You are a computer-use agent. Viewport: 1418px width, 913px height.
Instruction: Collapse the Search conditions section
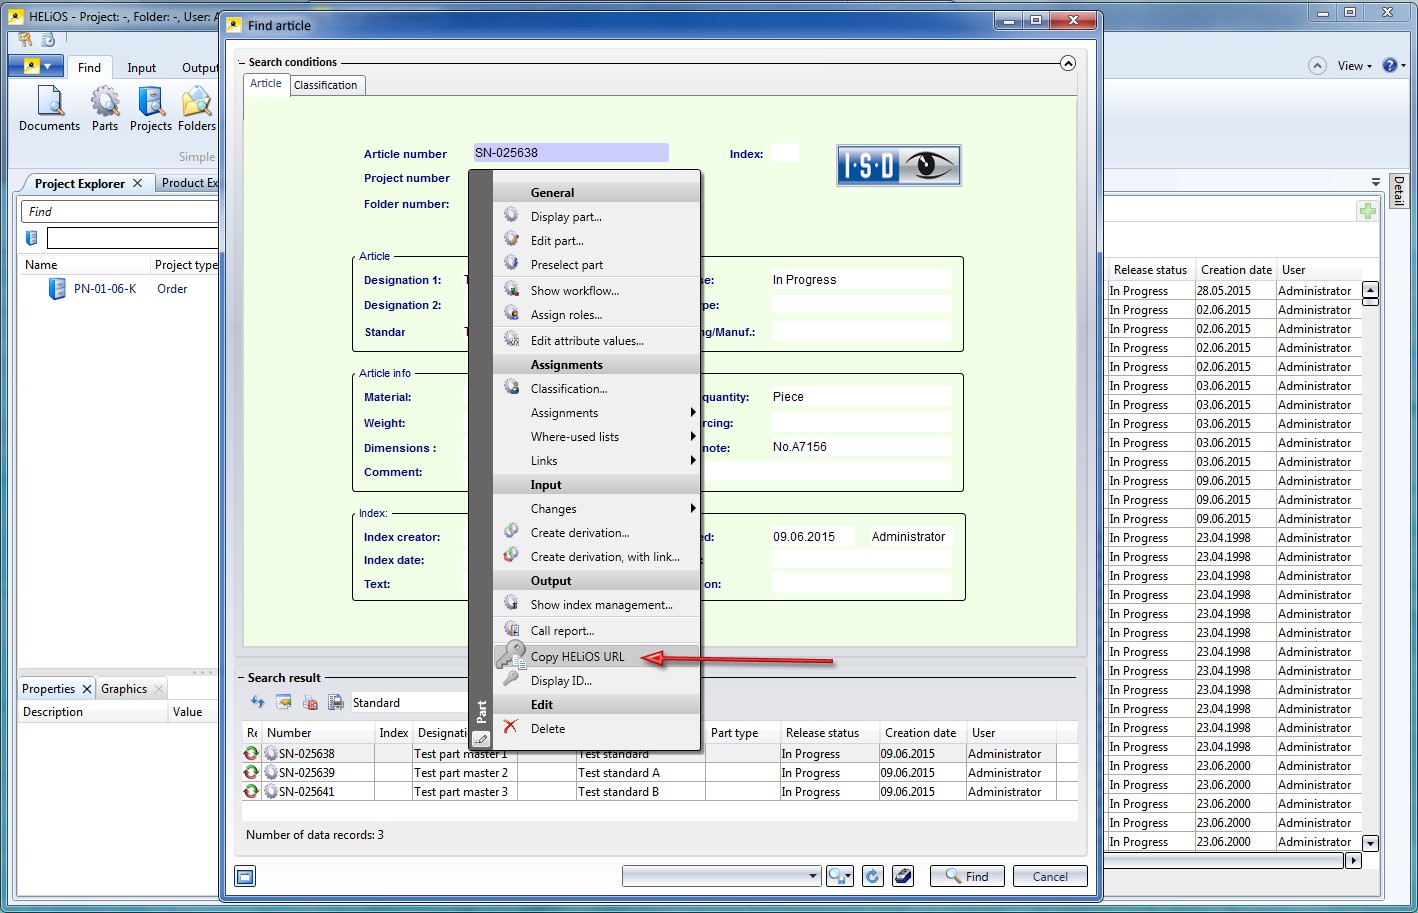pos(1068,63)
